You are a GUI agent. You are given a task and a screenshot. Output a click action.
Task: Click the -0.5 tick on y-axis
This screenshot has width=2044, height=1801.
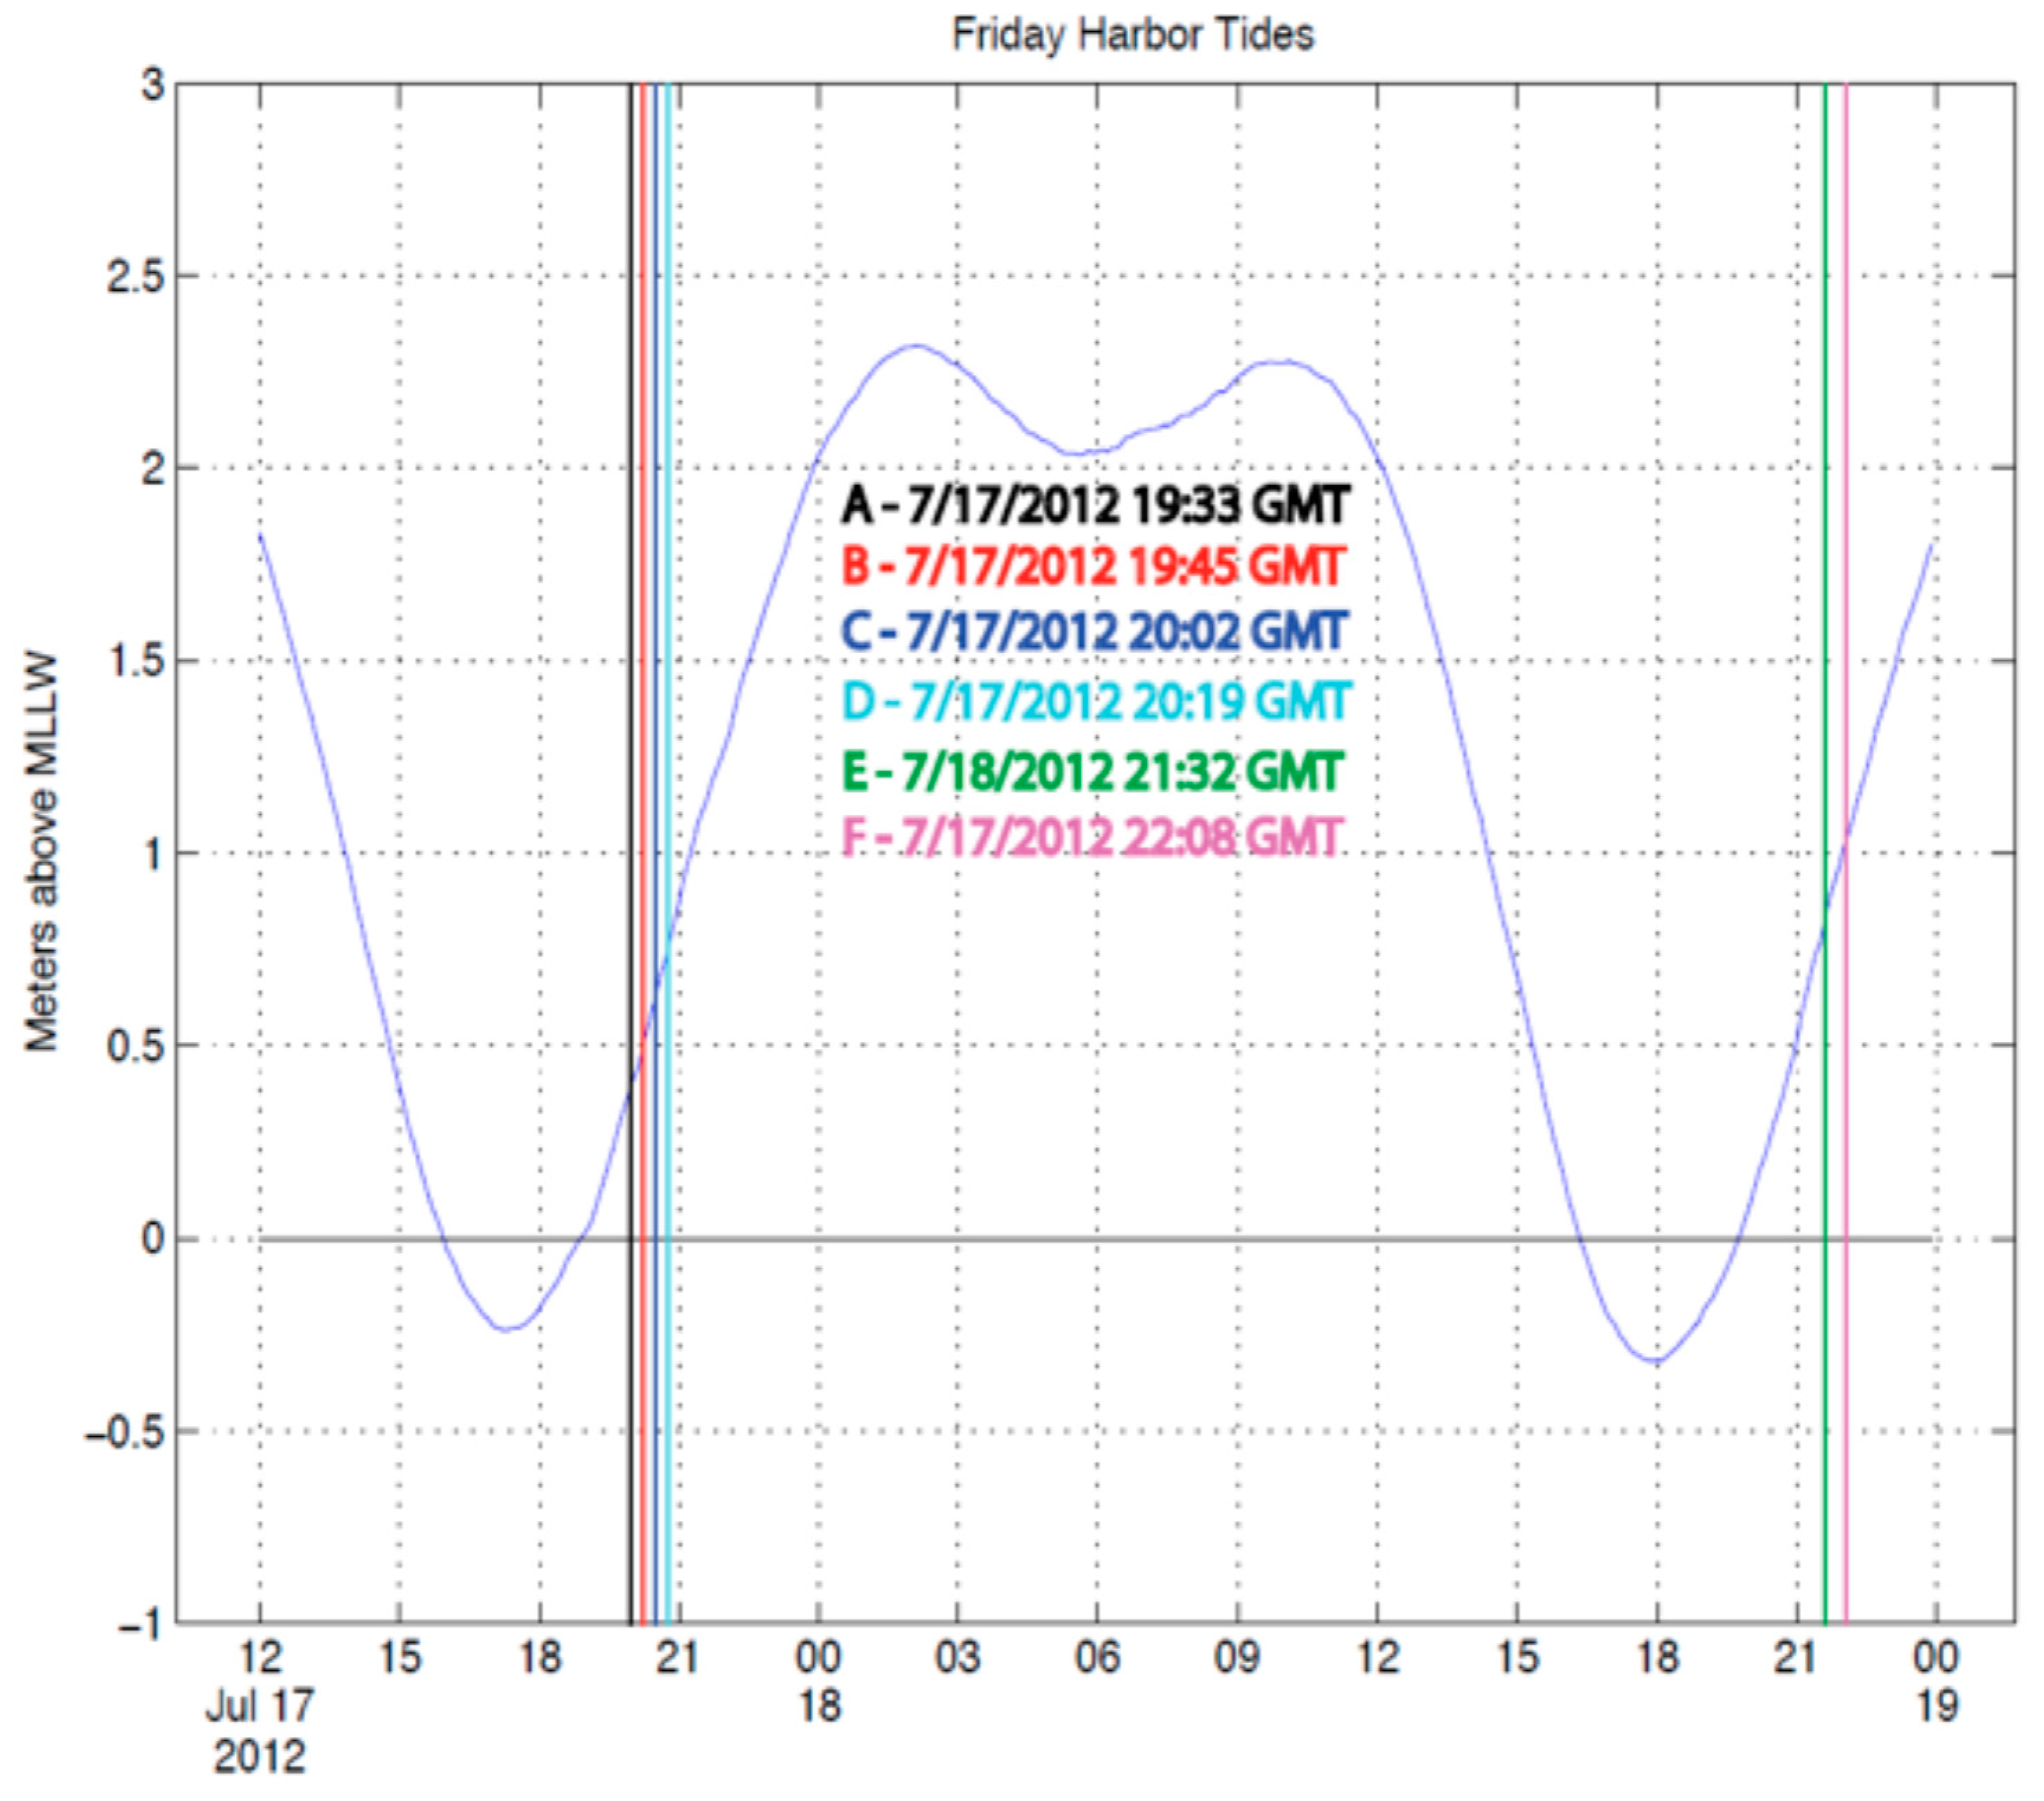point(124,1433)
